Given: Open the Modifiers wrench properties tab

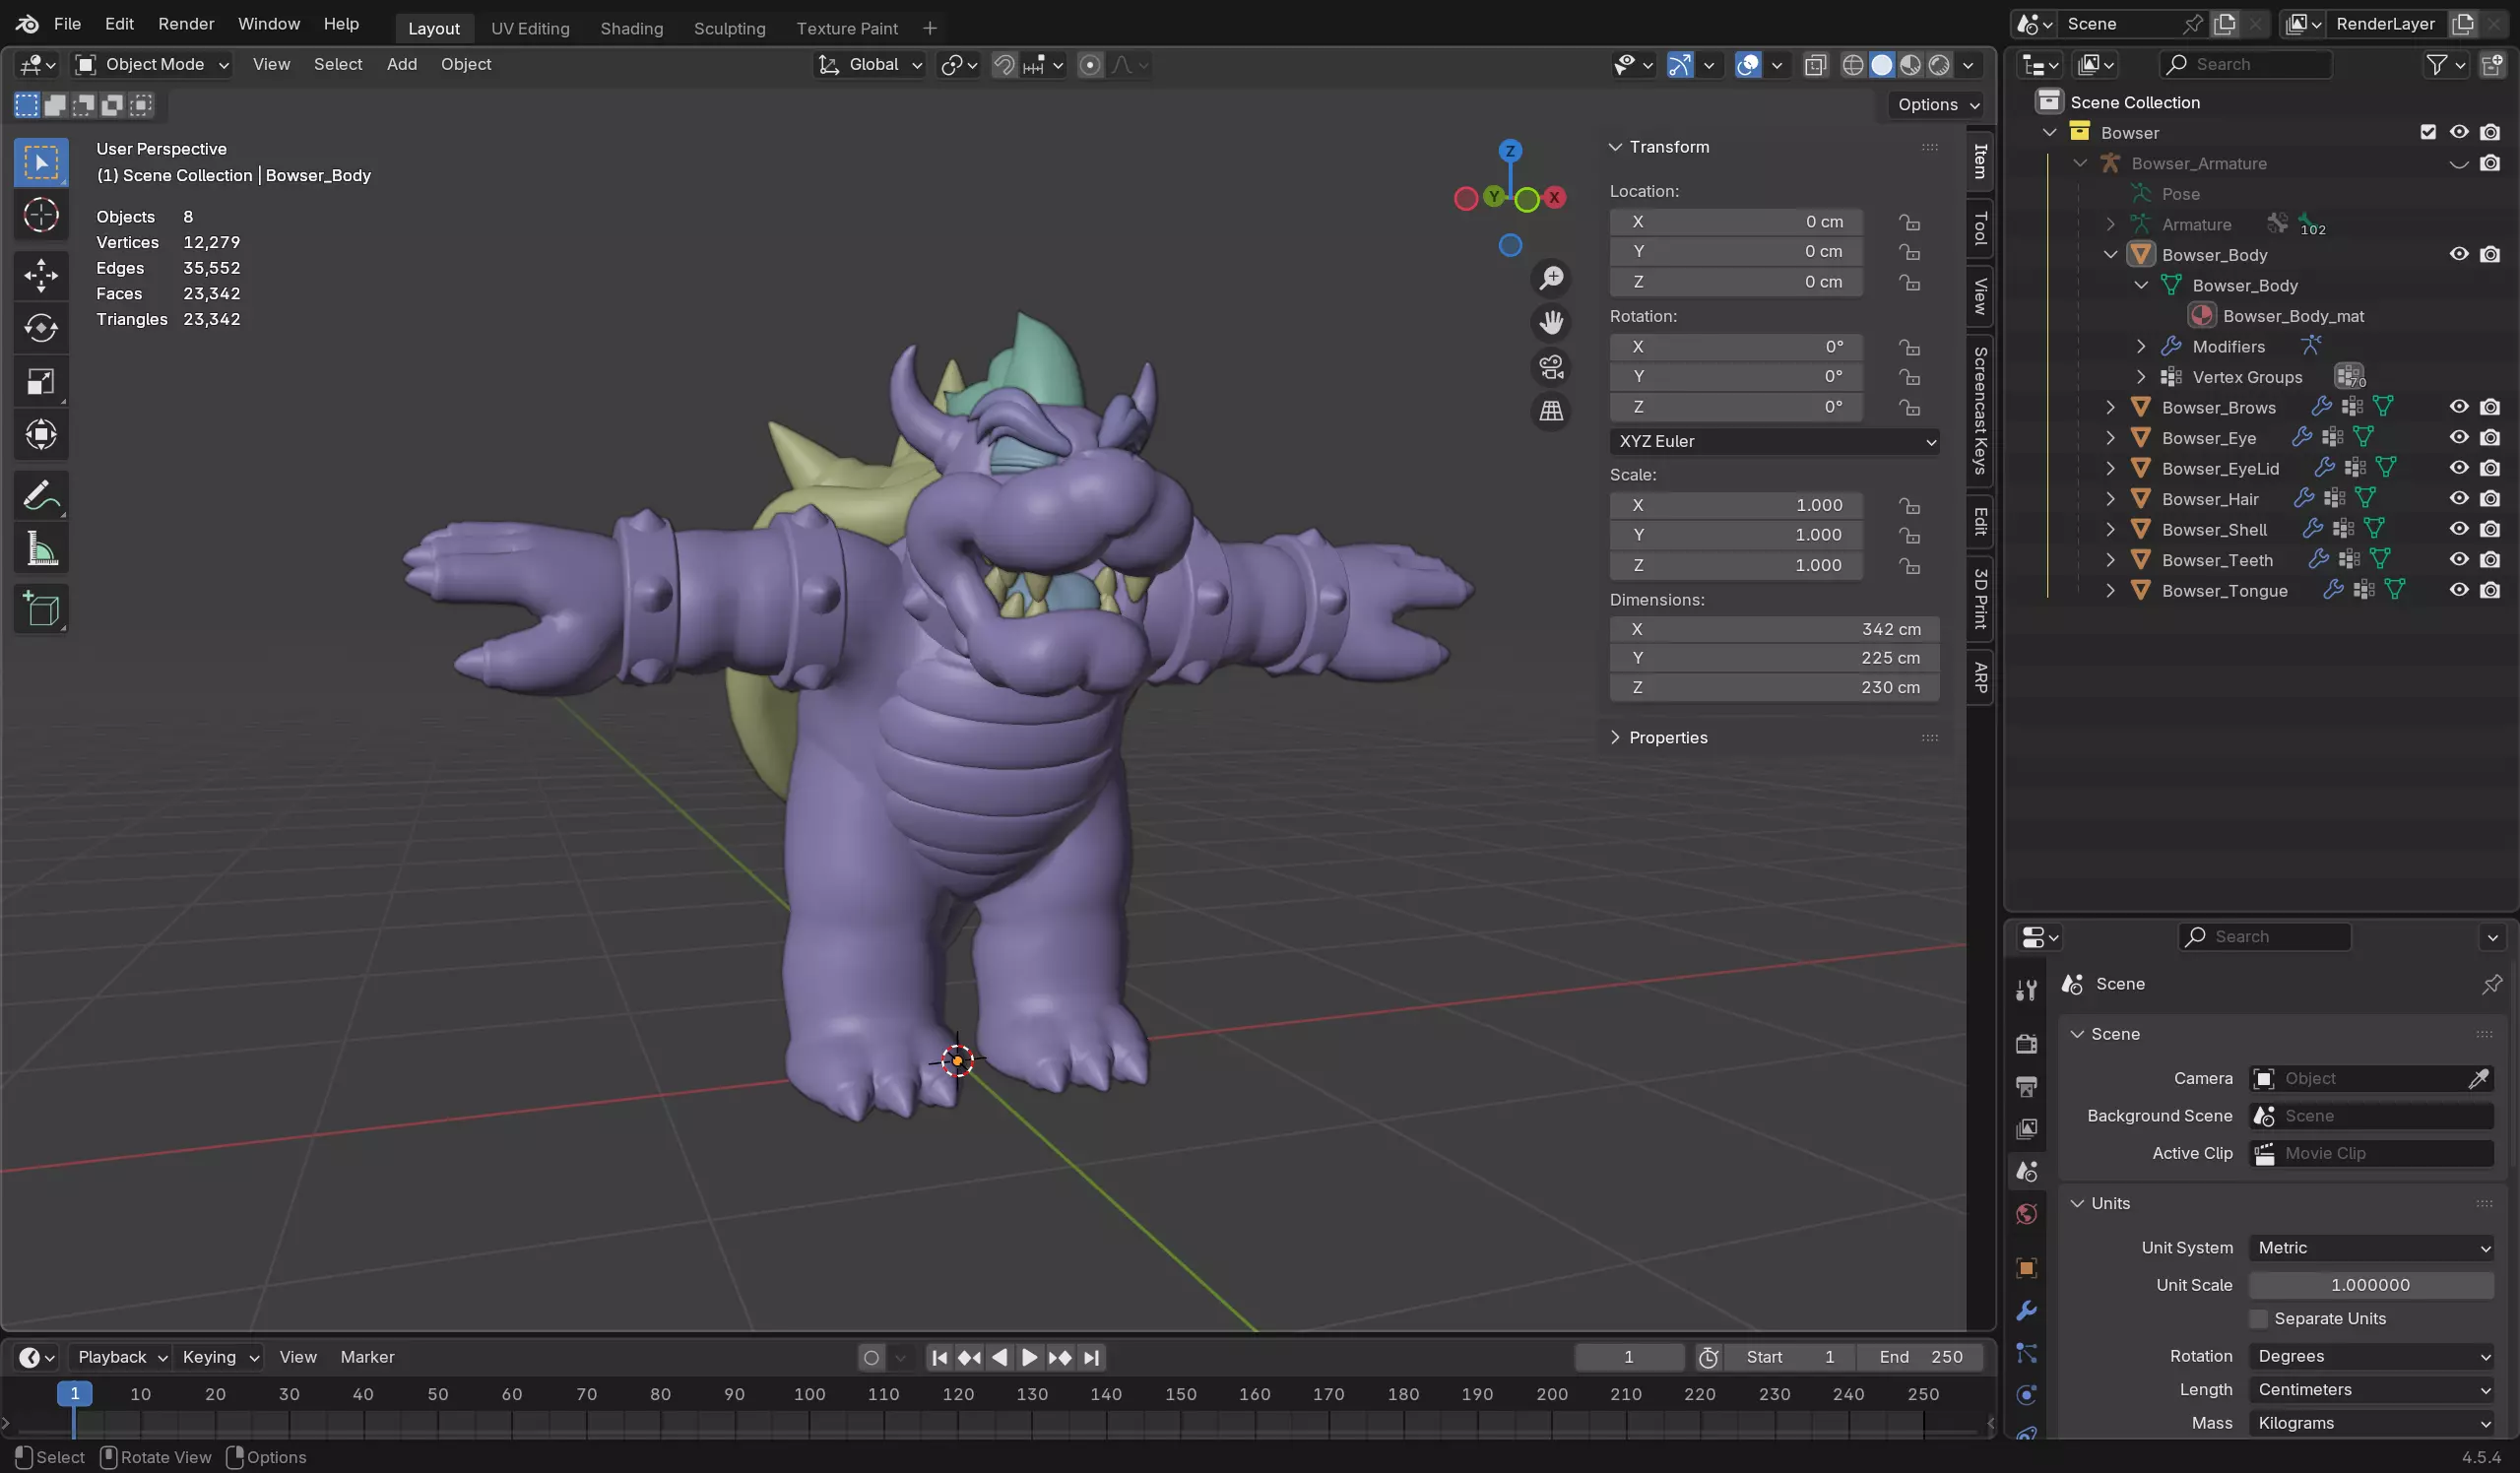Looking at the screenshot, I should [x=2026, y=1310].
